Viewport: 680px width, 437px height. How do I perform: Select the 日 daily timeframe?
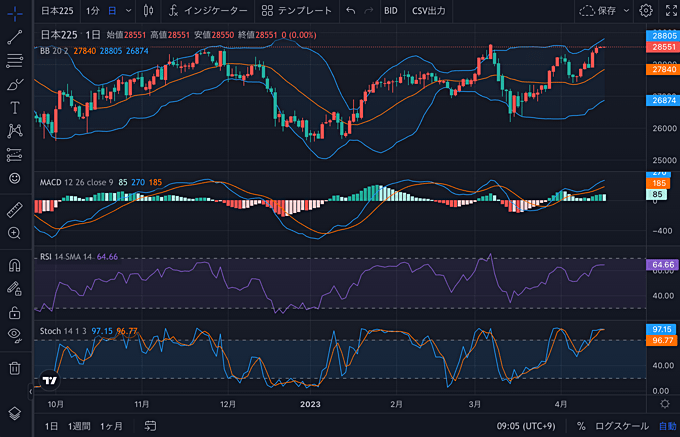click(x=112, y=11)
